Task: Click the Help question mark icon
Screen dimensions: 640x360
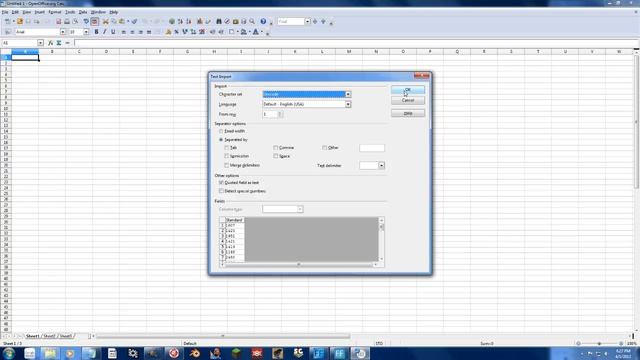Action: coord(263,21)
